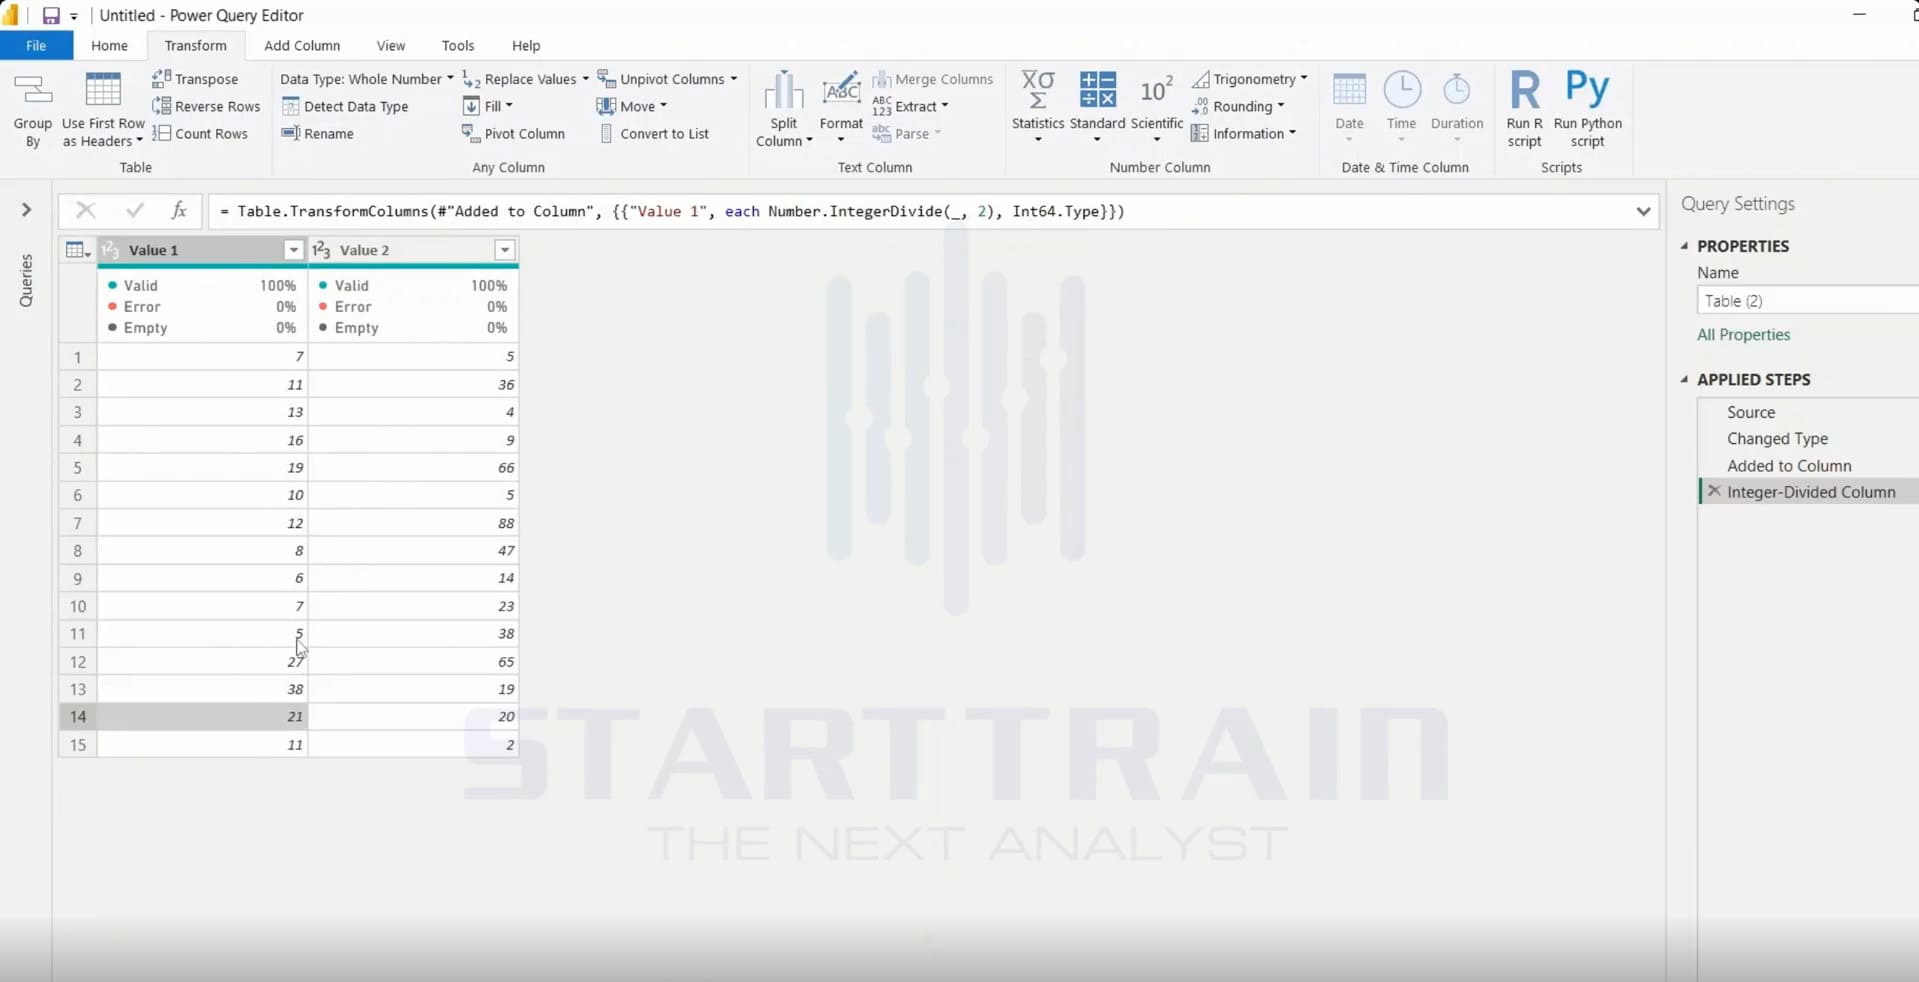Image resolution: width=1919 pixels, height=982 pixels.
Task: Click Use First Row as Headers icon
Action: 103,90
